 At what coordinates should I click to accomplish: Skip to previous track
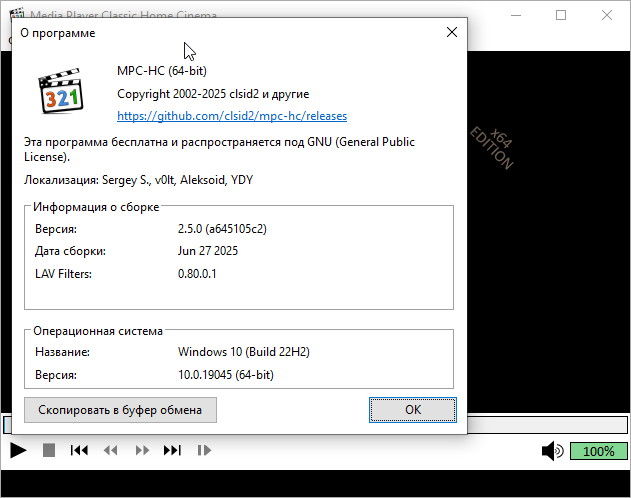point(79,451)
